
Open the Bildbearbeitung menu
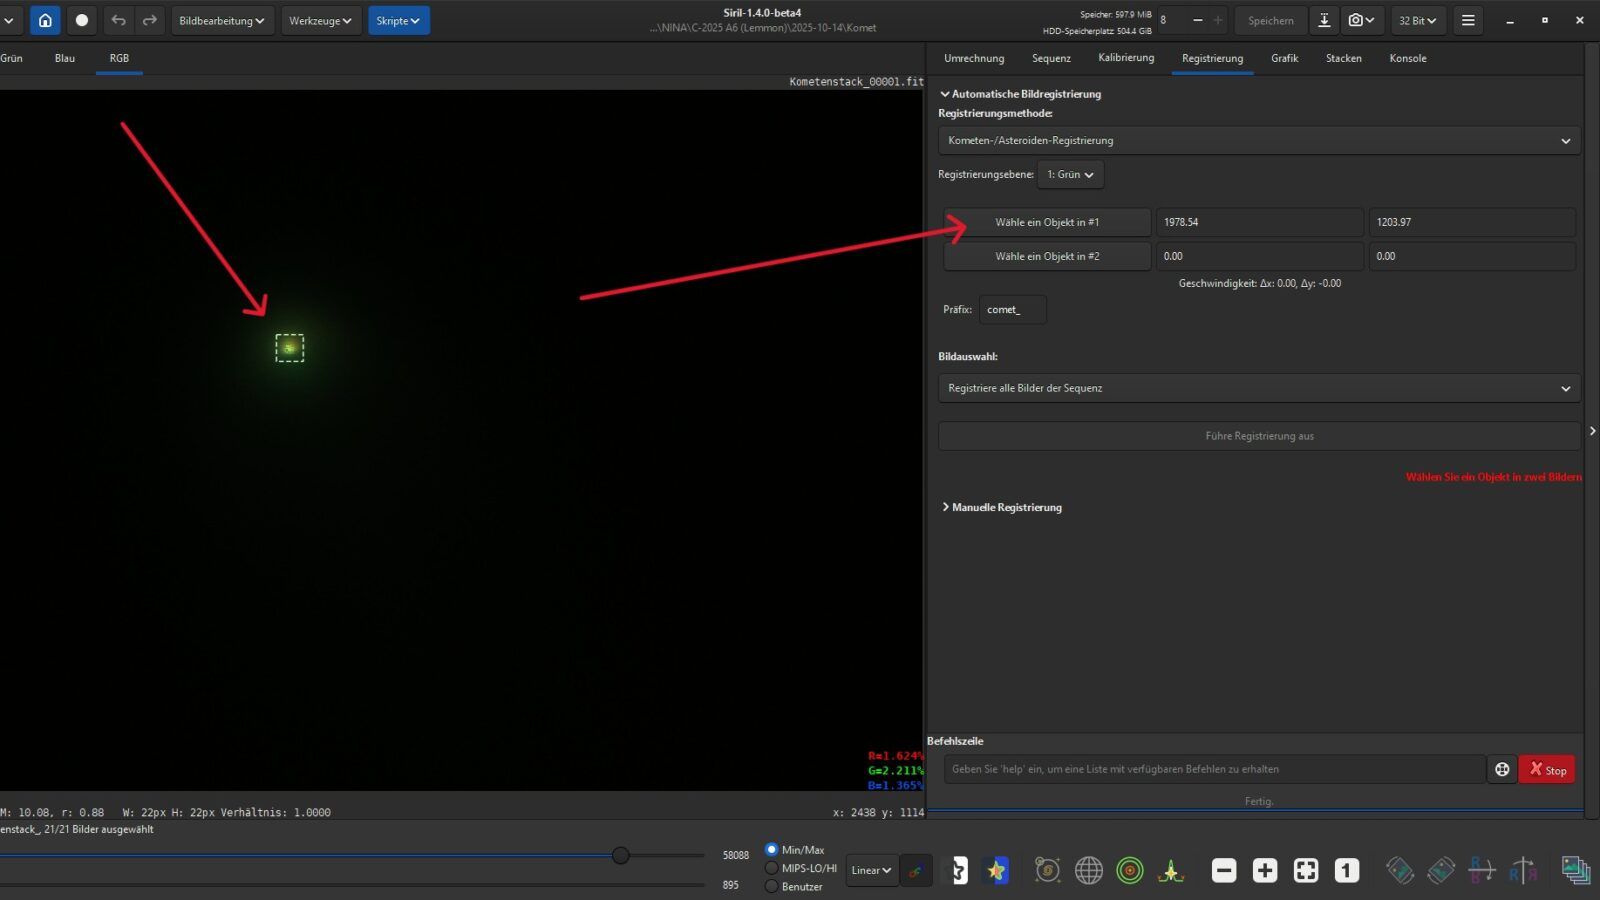pyautogui.click(x=222, y=20)
